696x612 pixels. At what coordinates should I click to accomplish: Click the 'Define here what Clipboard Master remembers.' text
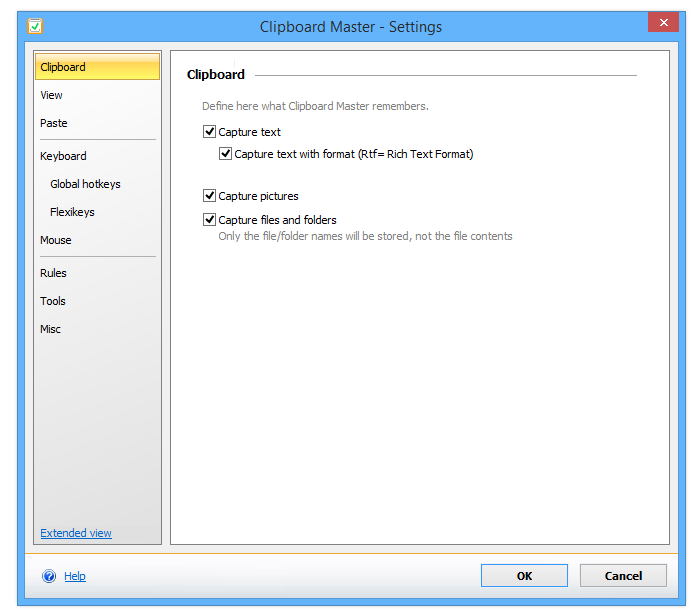coord(315,106)
